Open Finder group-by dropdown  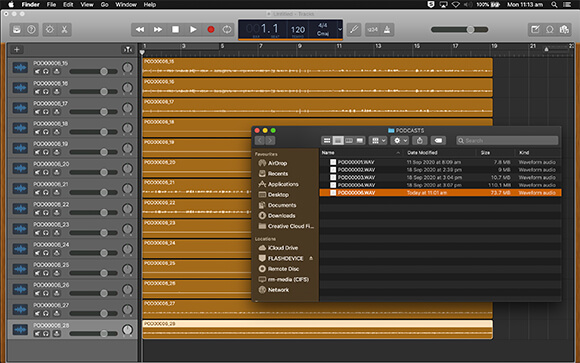[x=378, y=141]
